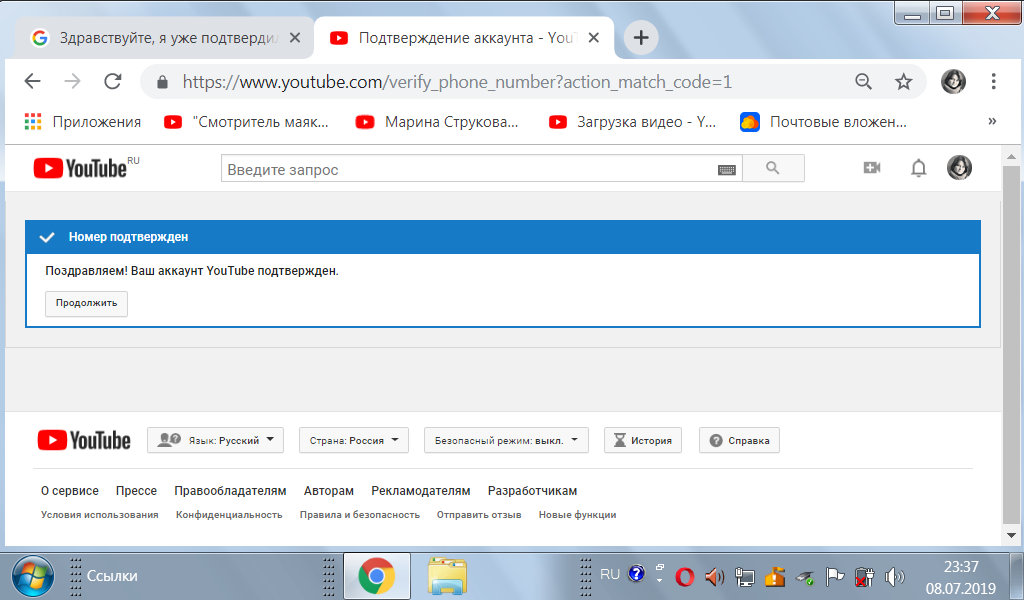The image size is (1024, 600).
Task: Open the Правообладателям footer link
Action: pyautogui.click(x=231, y=490)
